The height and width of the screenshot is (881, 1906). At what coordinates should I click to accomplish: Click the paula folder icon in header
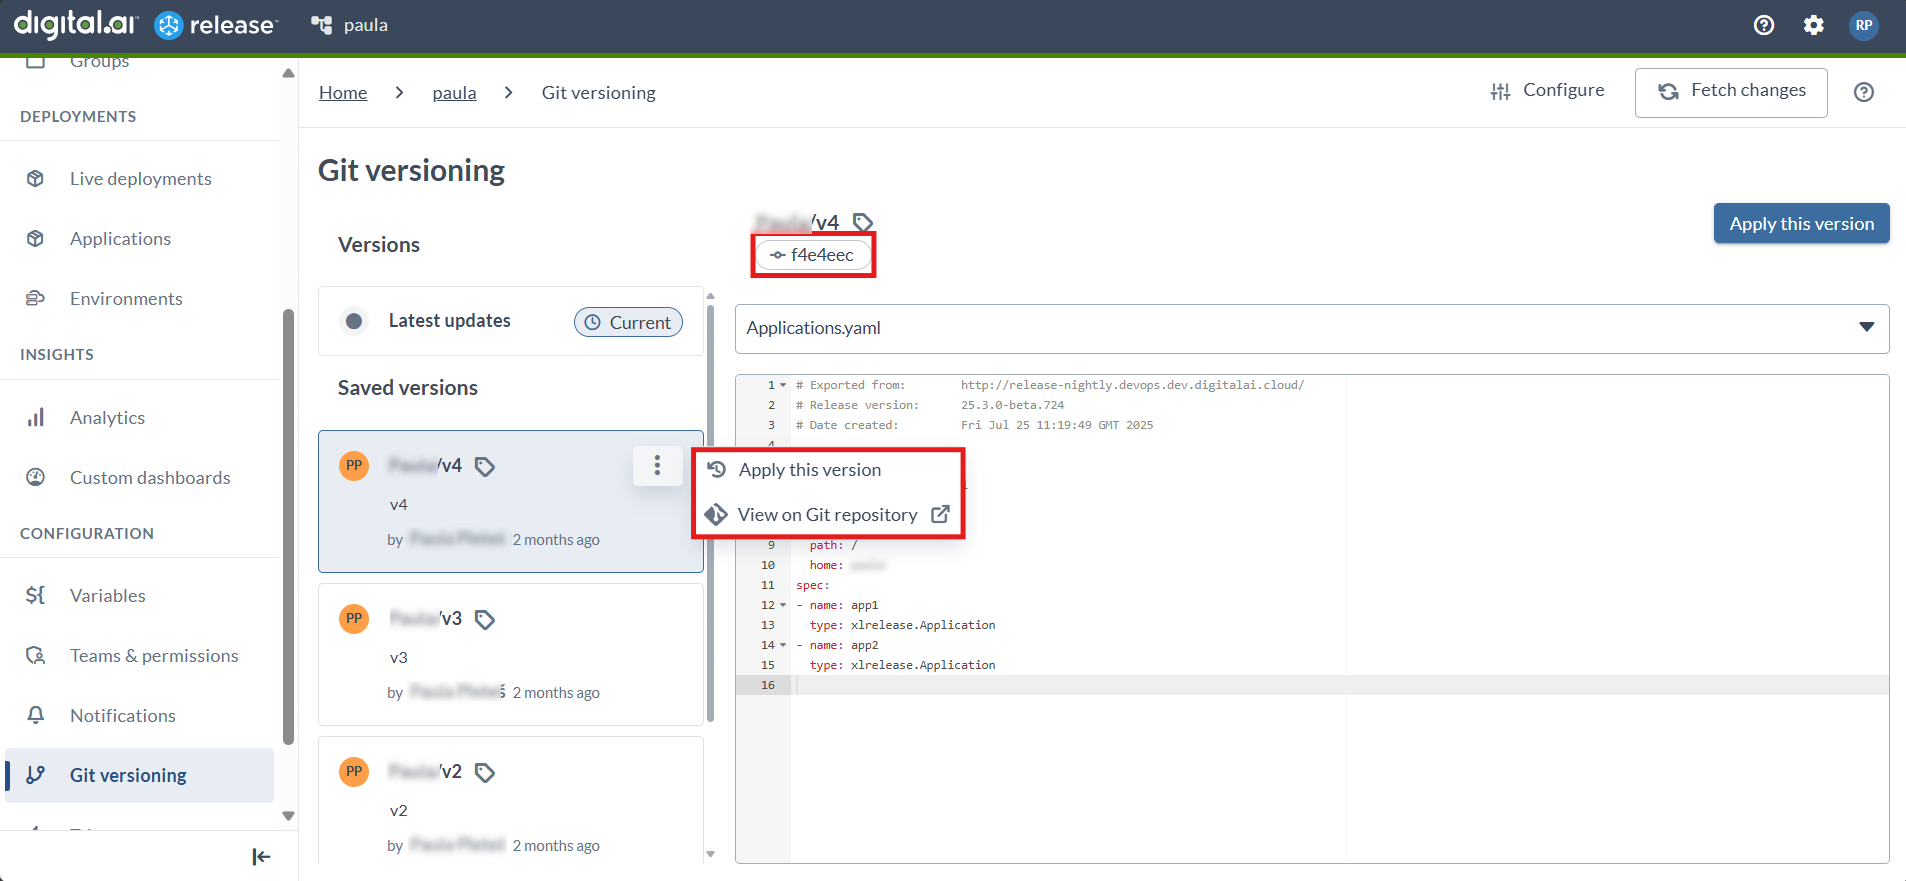click(321, 25)
